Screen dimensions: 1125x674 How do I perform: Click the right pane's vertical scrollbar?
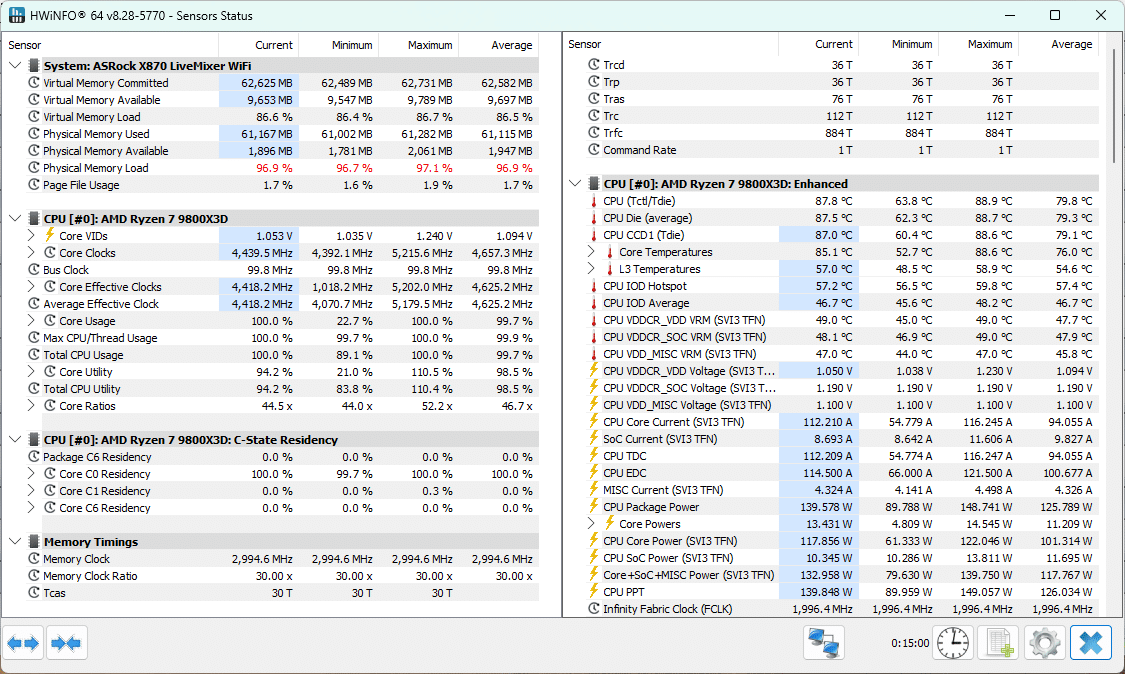point(1114,108)
